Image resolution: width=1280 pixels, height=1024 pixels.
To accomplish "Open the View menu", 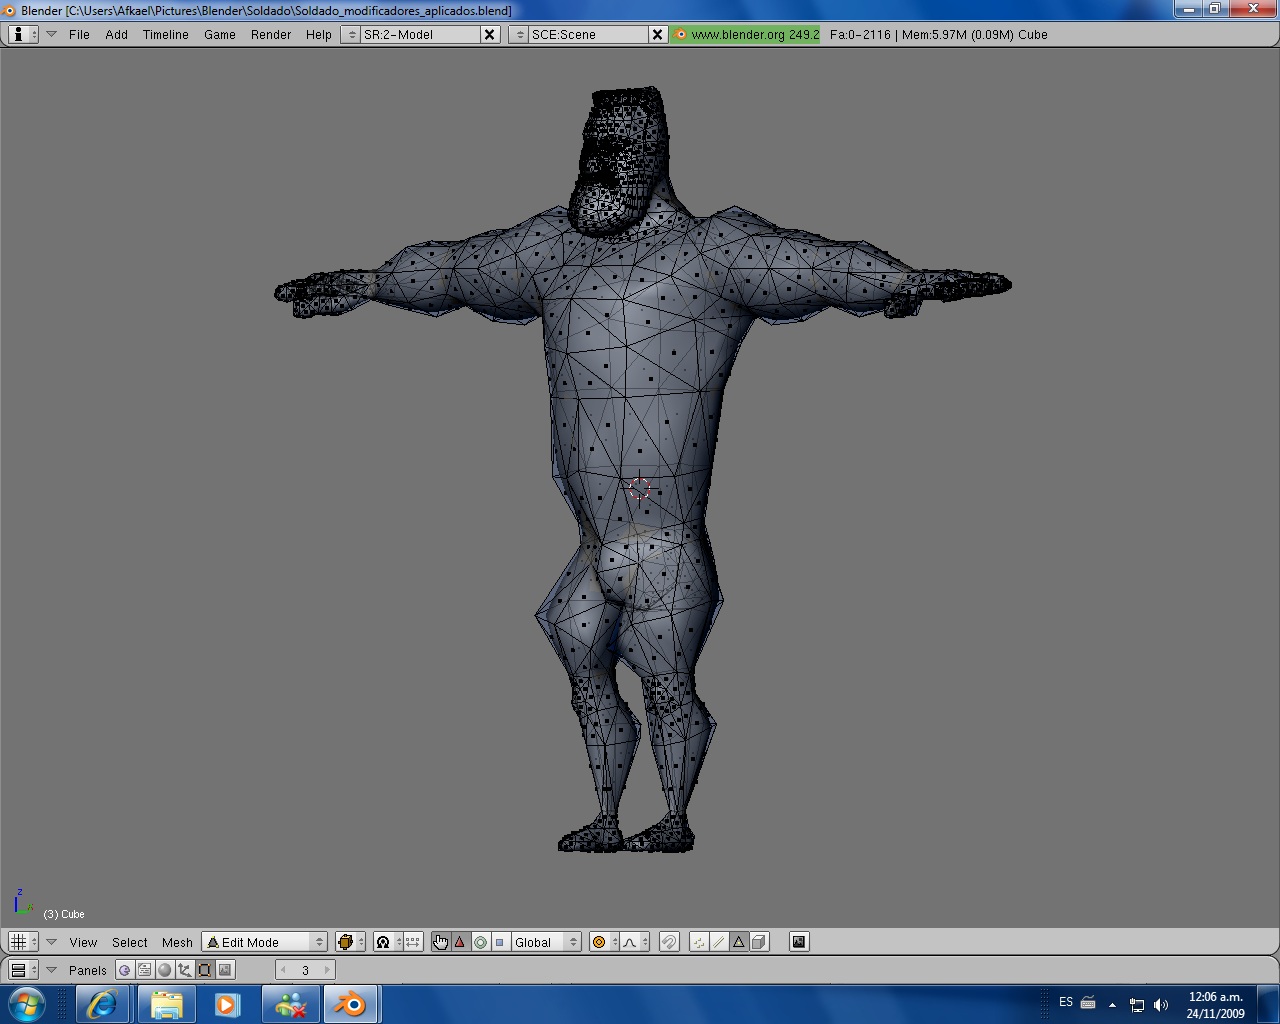I will tap(83, 942).
